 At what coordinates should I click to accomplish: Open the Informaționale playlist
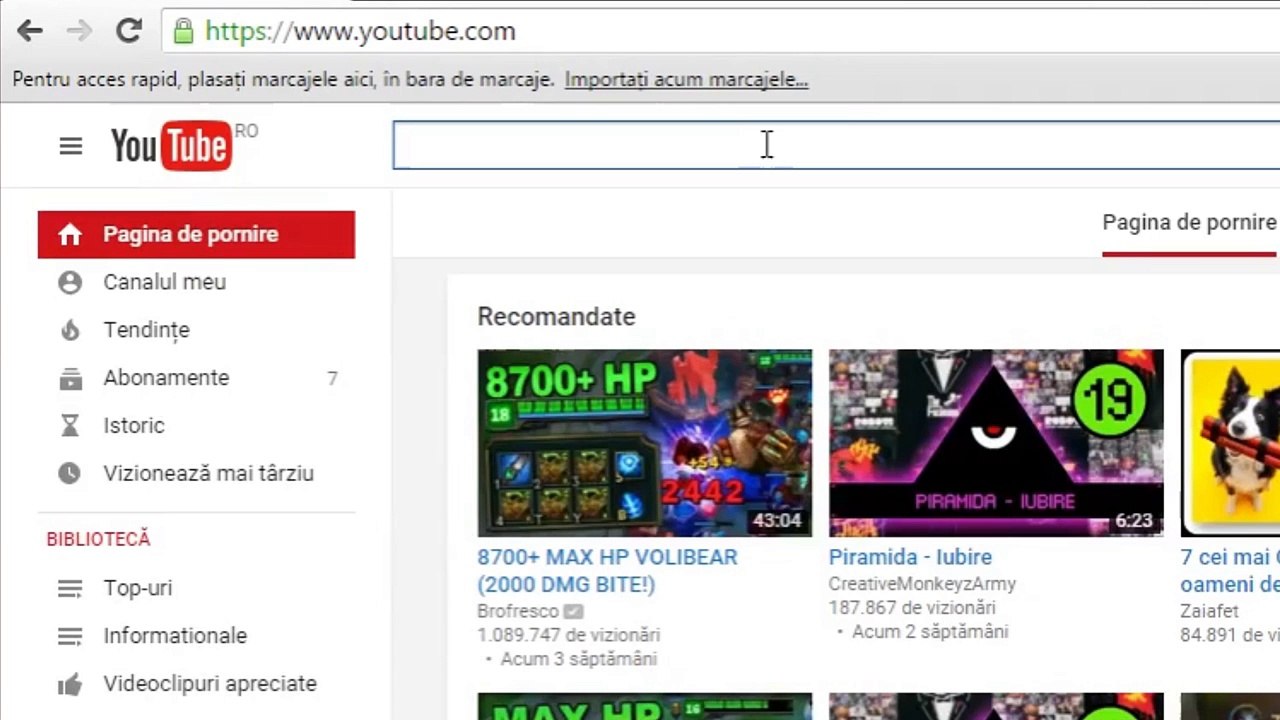point(174,636)
